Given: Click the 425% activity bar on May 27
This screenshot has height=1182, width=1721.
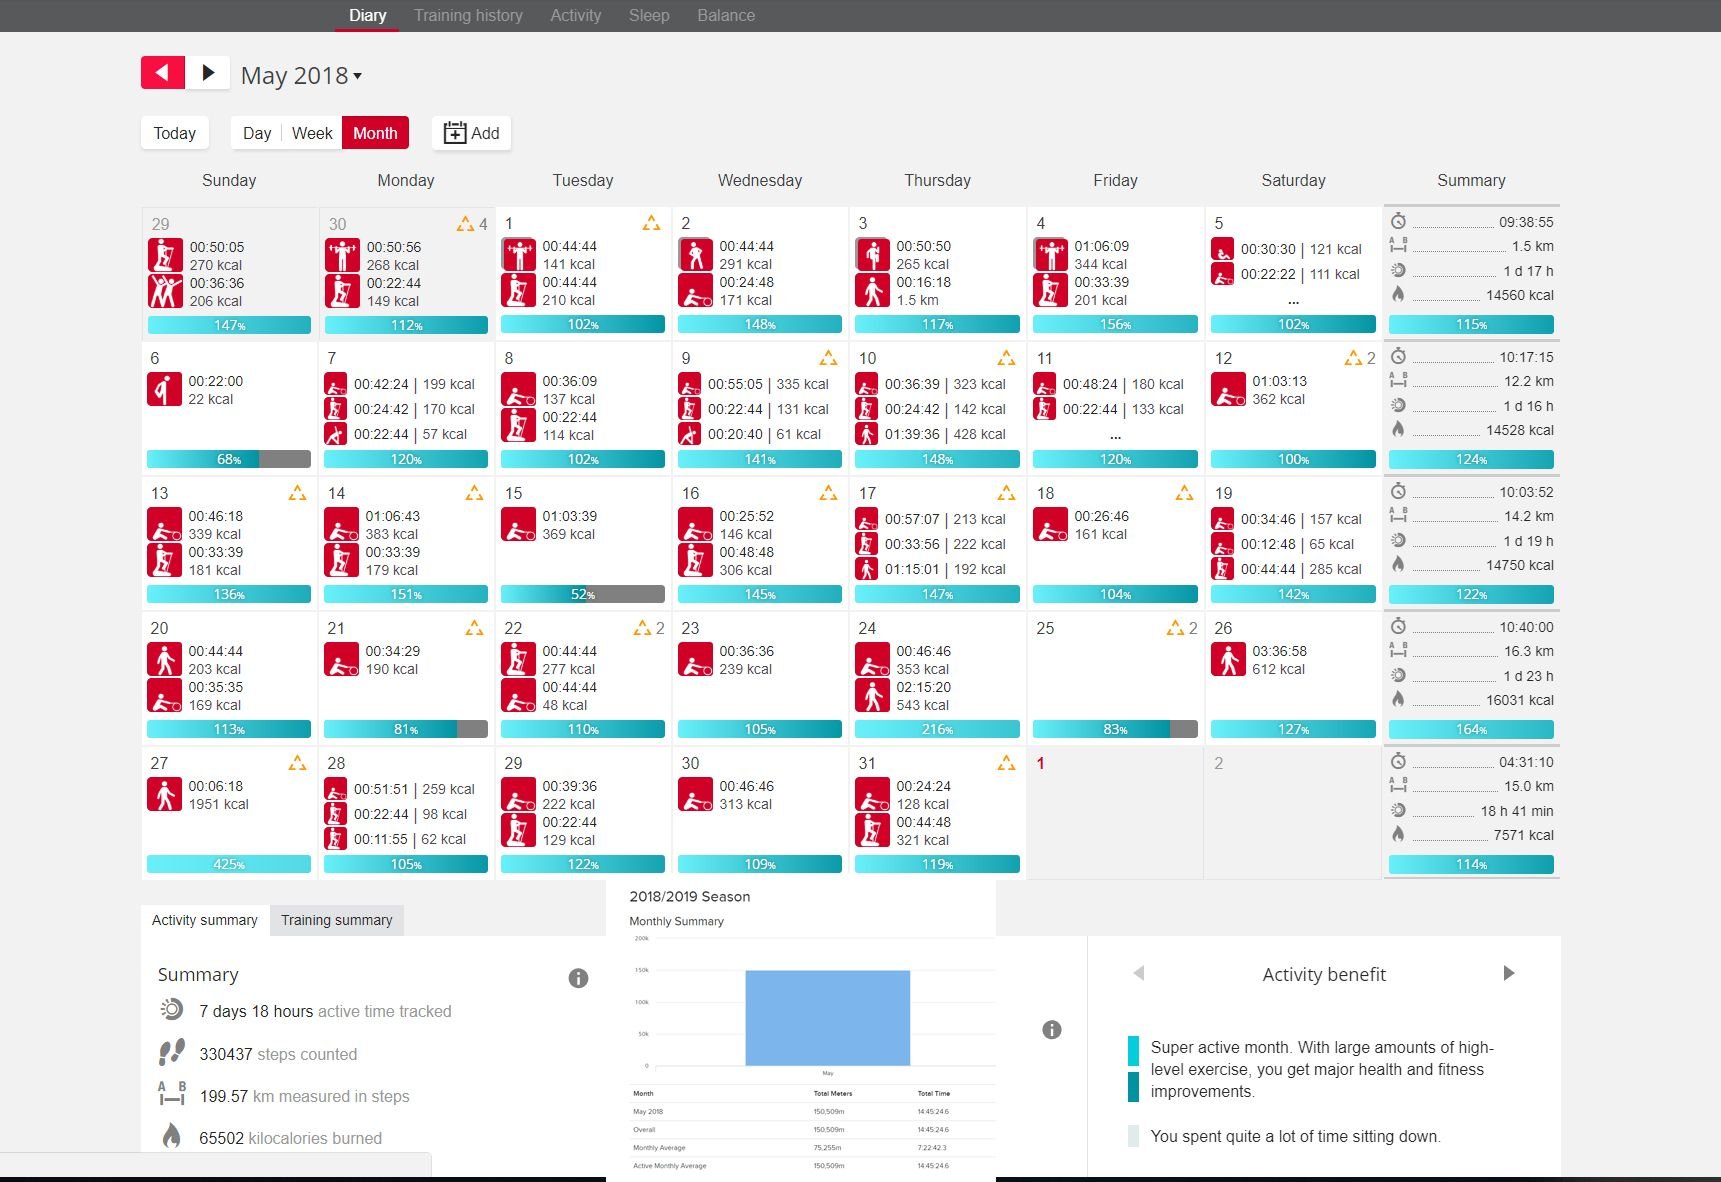Looking at the screenshot, I should pos(229,864).
